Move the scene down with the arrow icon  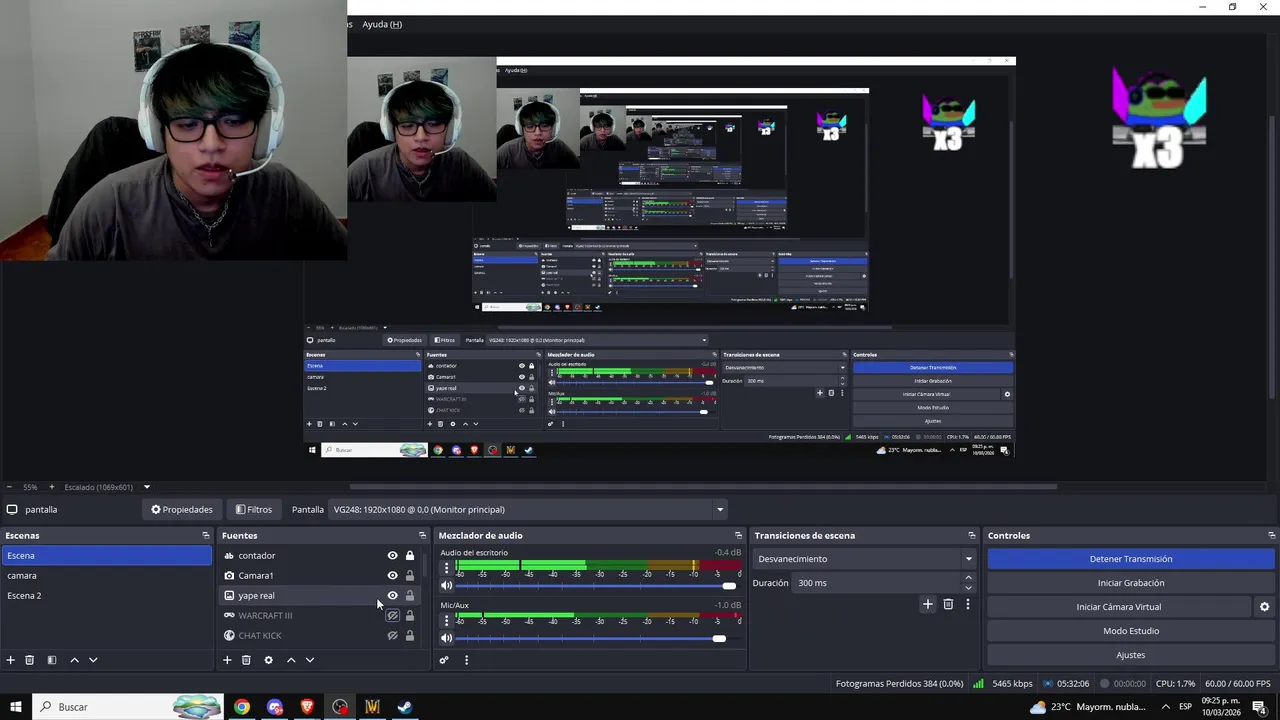[x=93, y=660]
